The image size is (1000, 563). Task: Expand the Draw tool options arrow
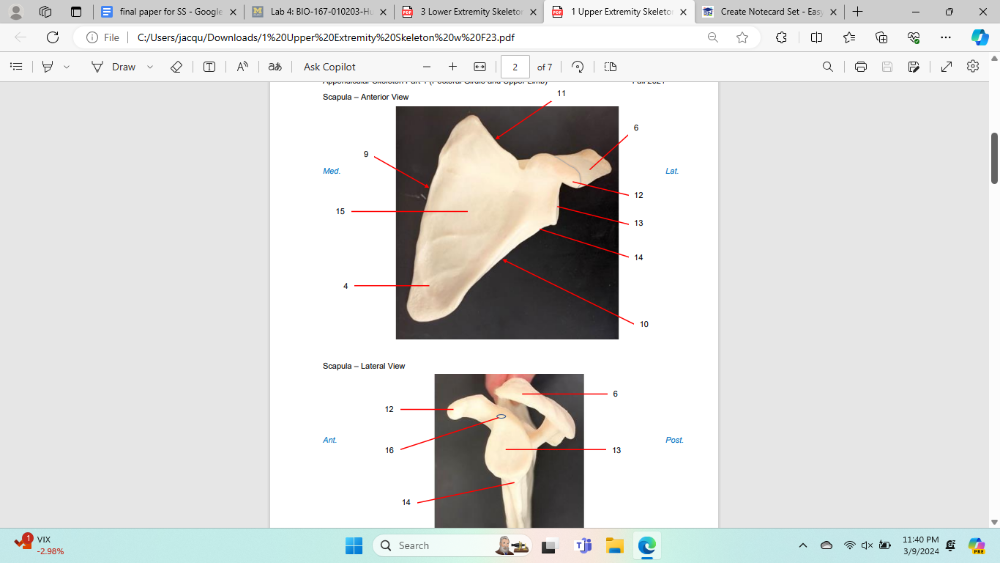[x=150, y=67]
